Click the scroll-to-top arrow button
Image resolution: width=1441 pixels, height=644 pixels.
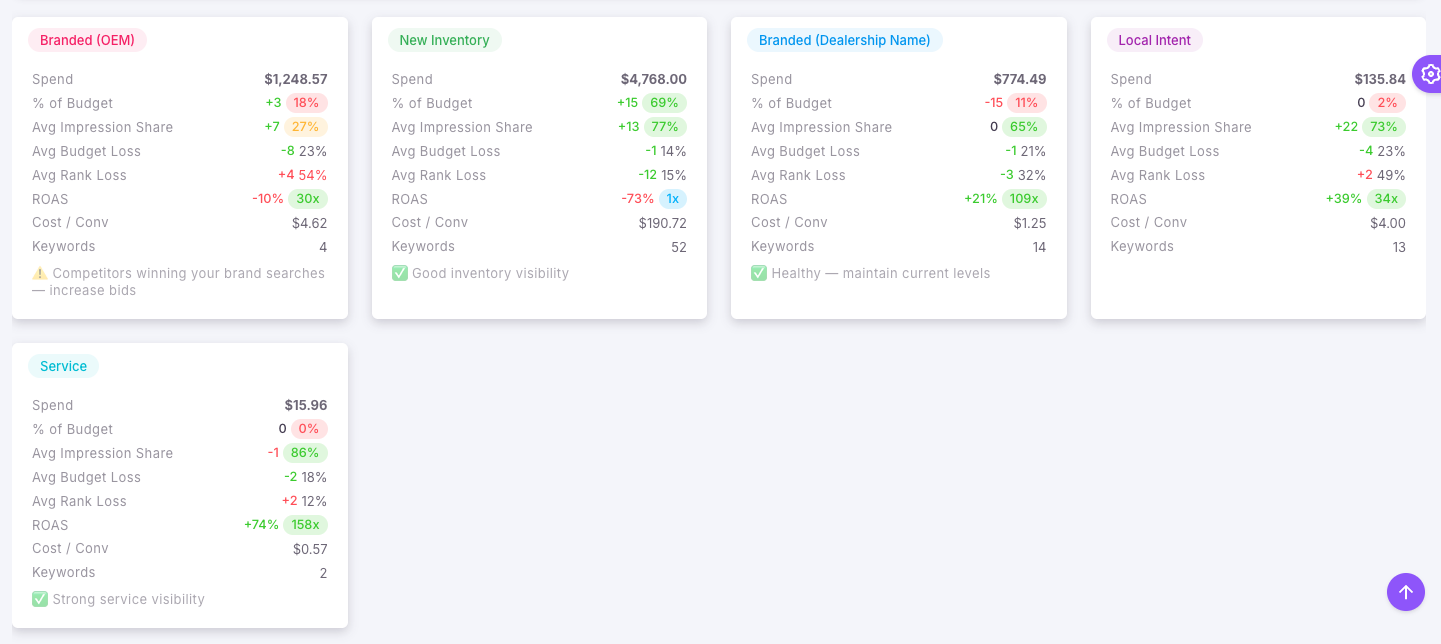[x=1405, y=592]
